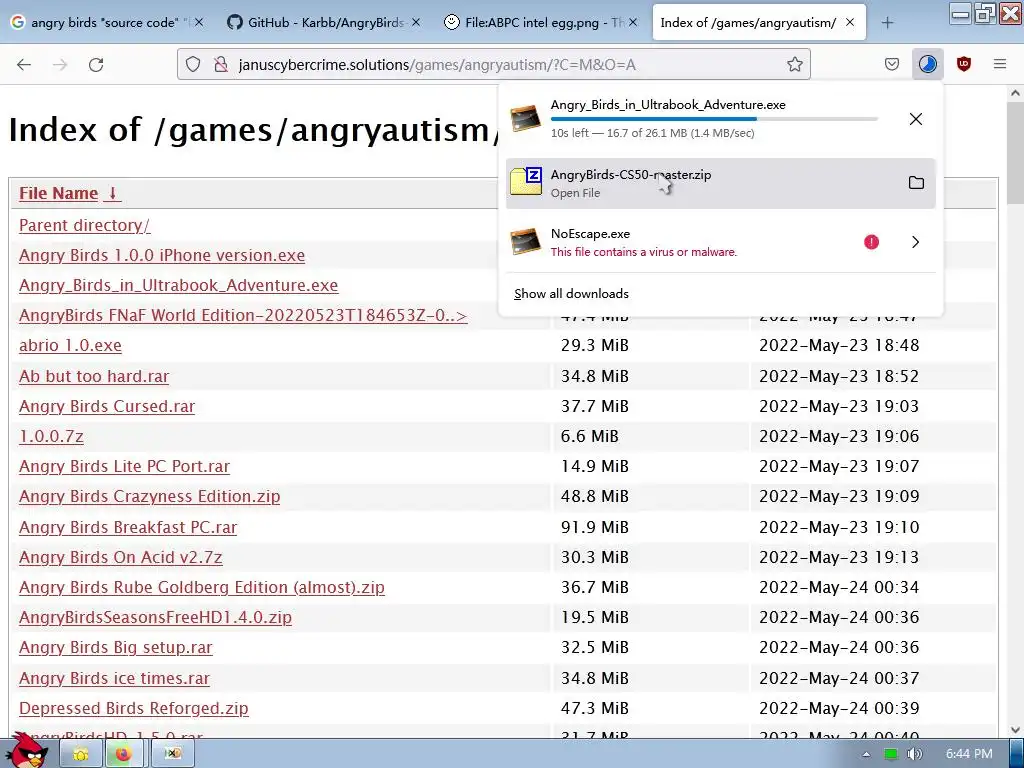Open Angry Birds 1.0.0 iPhone version.exe link
The width and height of the screenshot is (1024, 768).
point(162,255)
